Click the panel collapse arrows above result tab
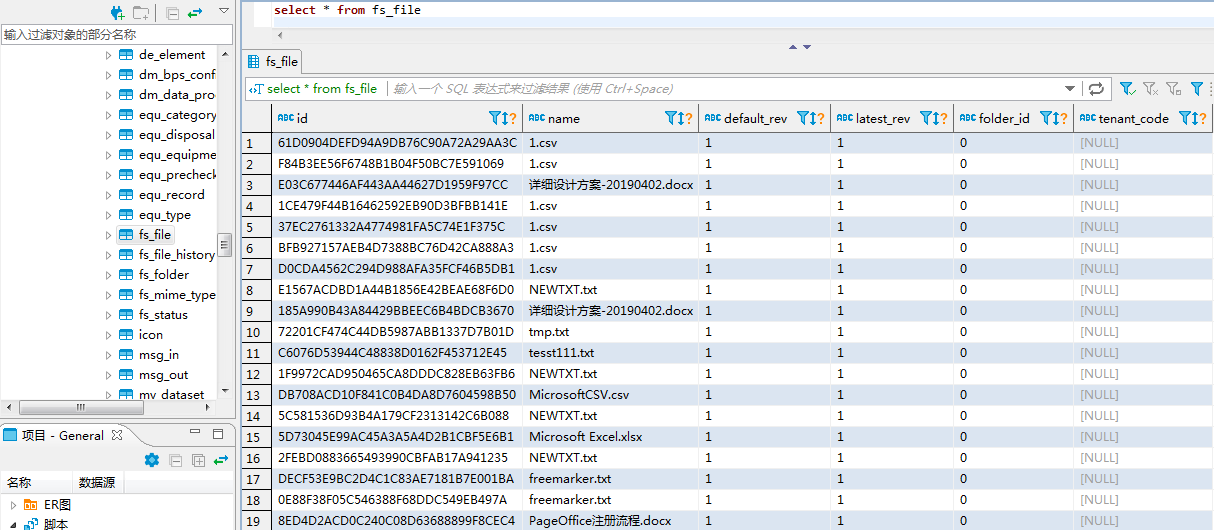1214x530 pixels. pos(800,47)
